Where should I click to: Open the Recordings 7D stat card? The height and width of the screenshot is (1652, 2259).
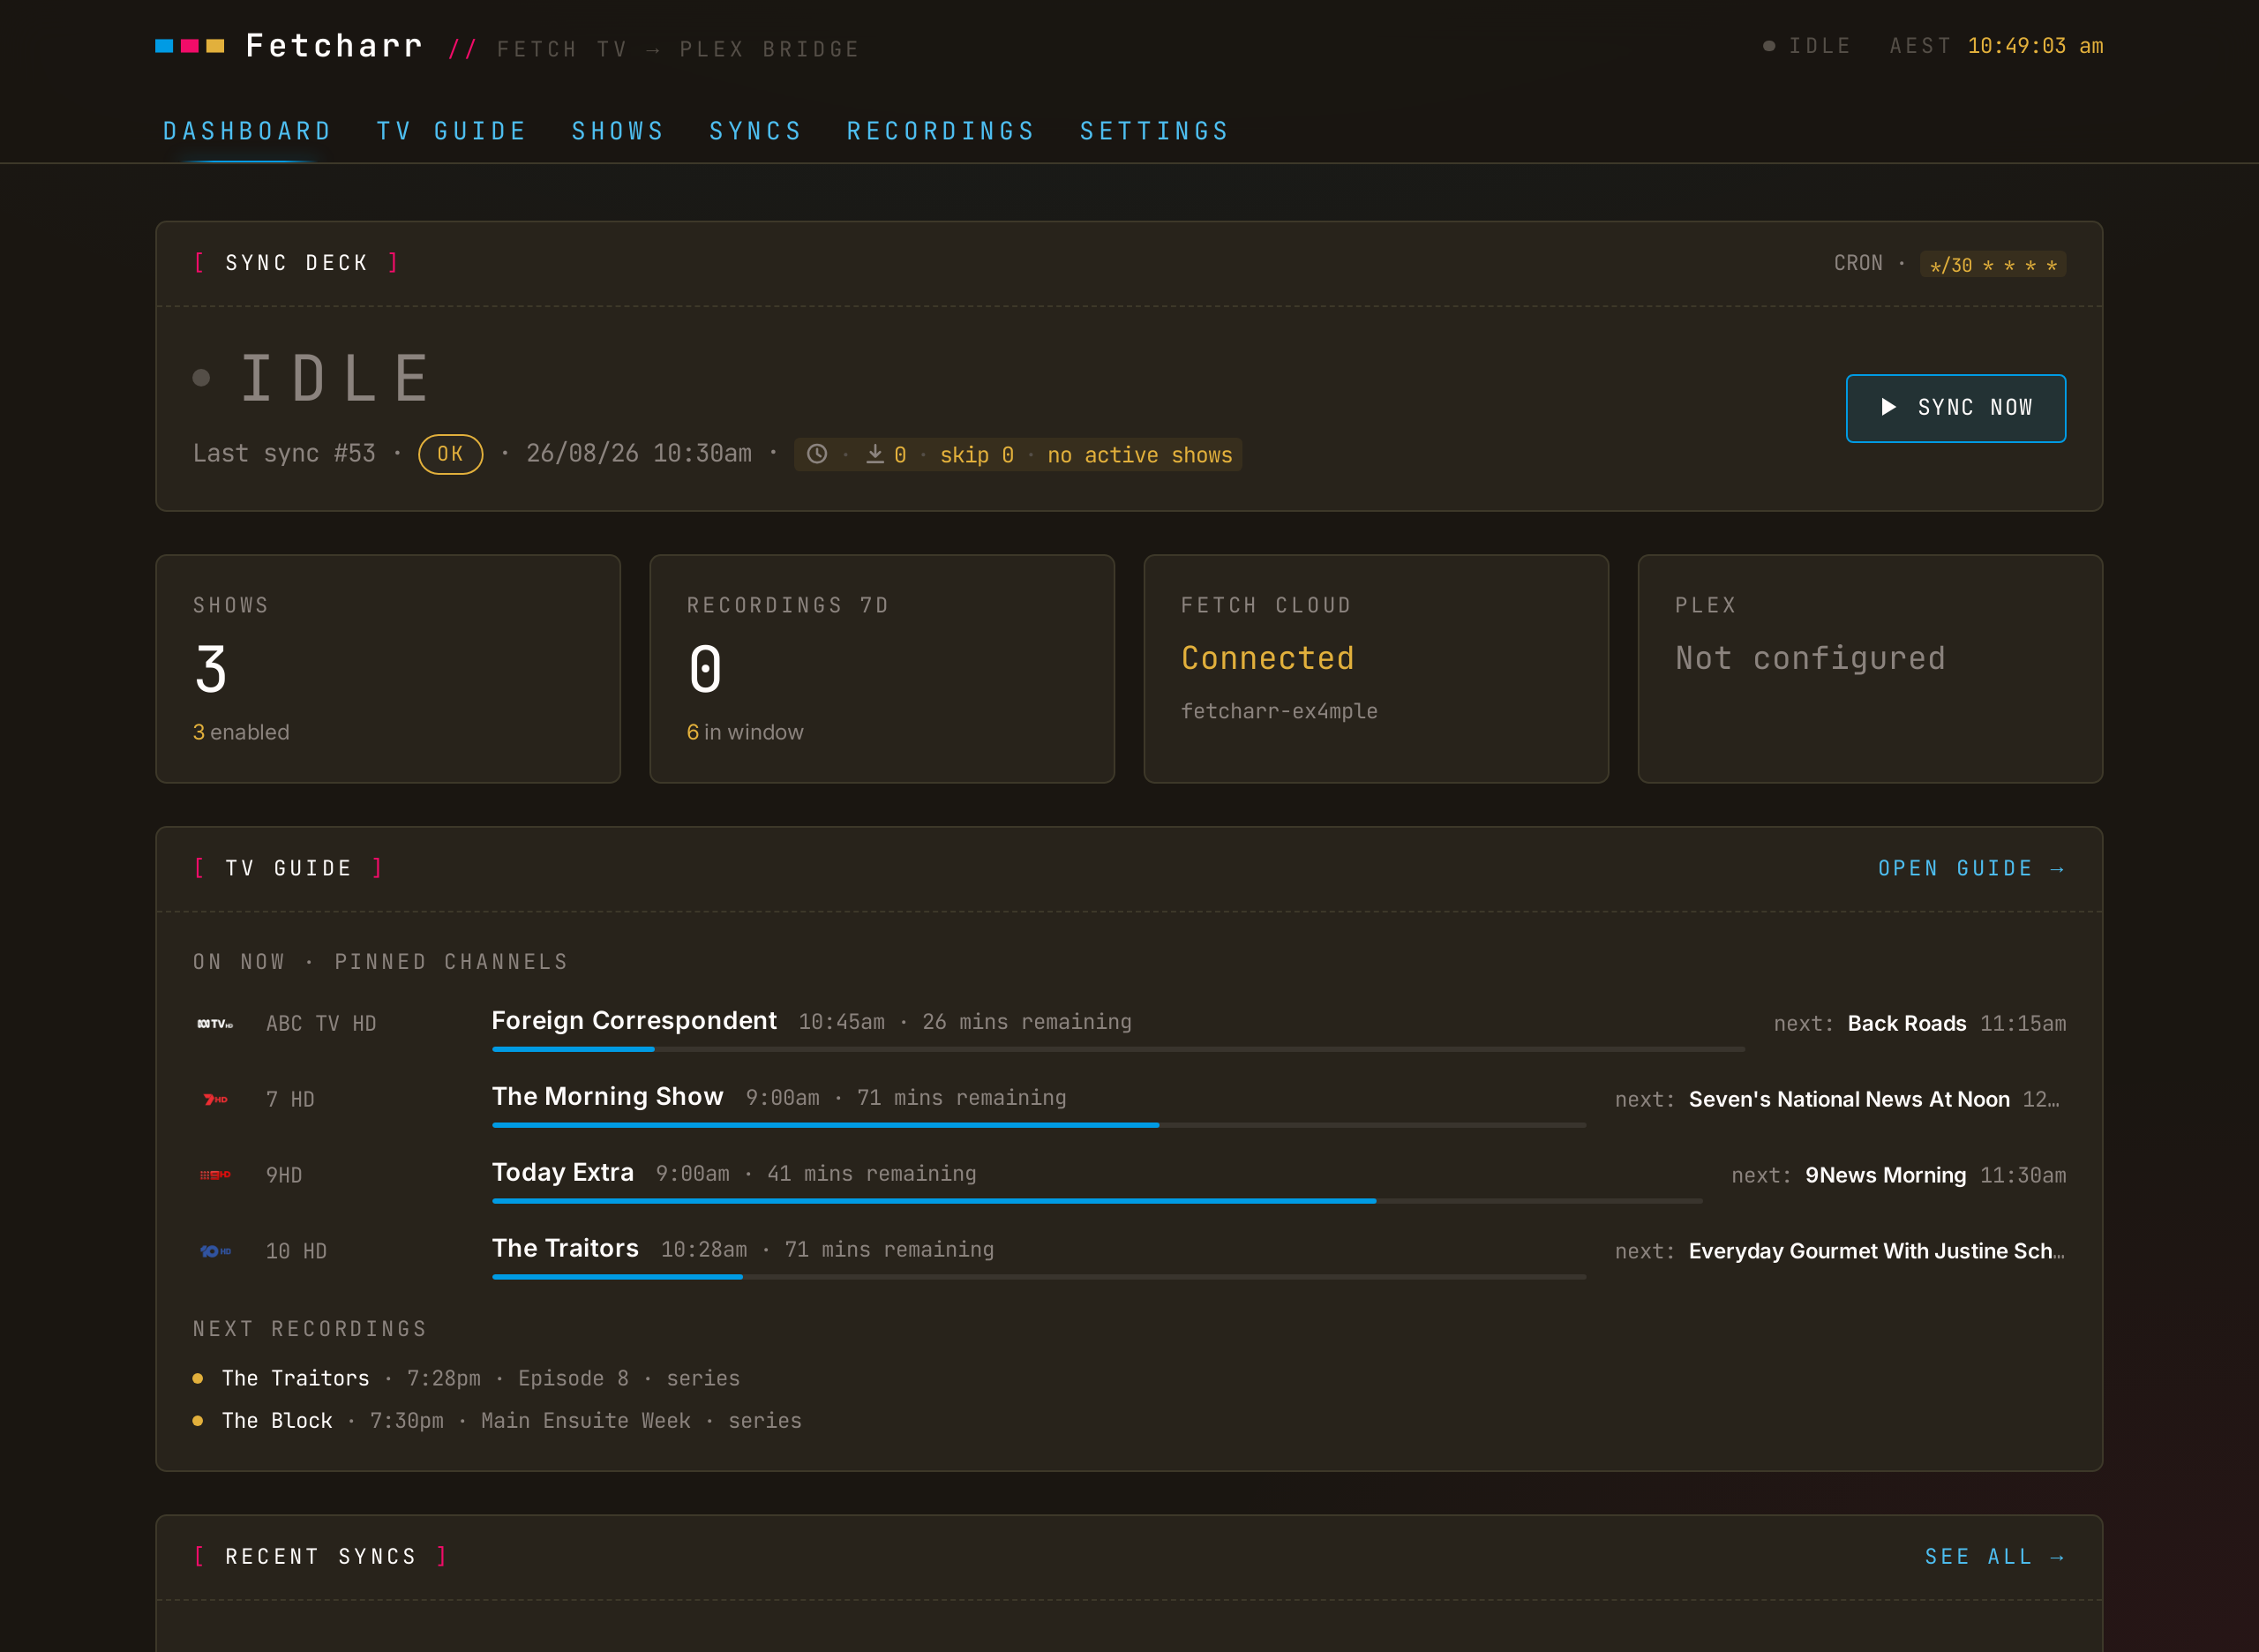(x=882, y=669)
